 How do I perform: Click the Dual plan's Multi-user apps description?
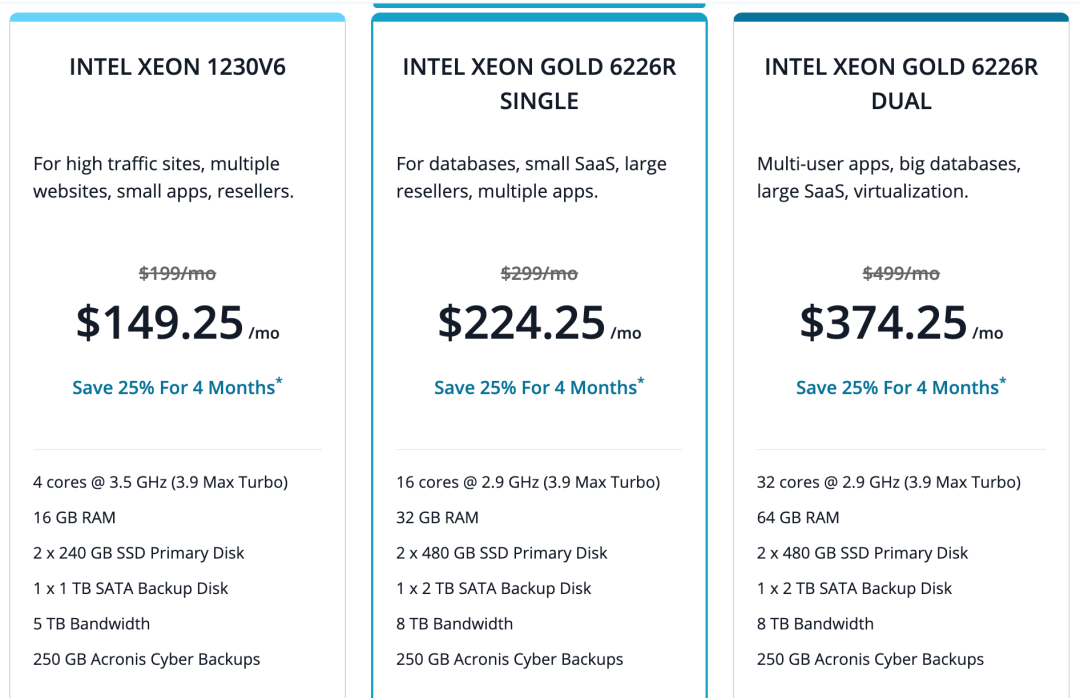click(889, 178)
